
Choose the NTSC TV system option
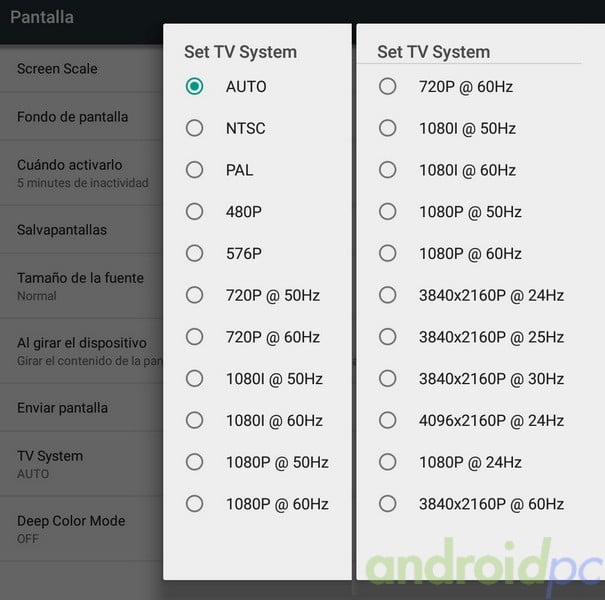[x=195, y=128]
